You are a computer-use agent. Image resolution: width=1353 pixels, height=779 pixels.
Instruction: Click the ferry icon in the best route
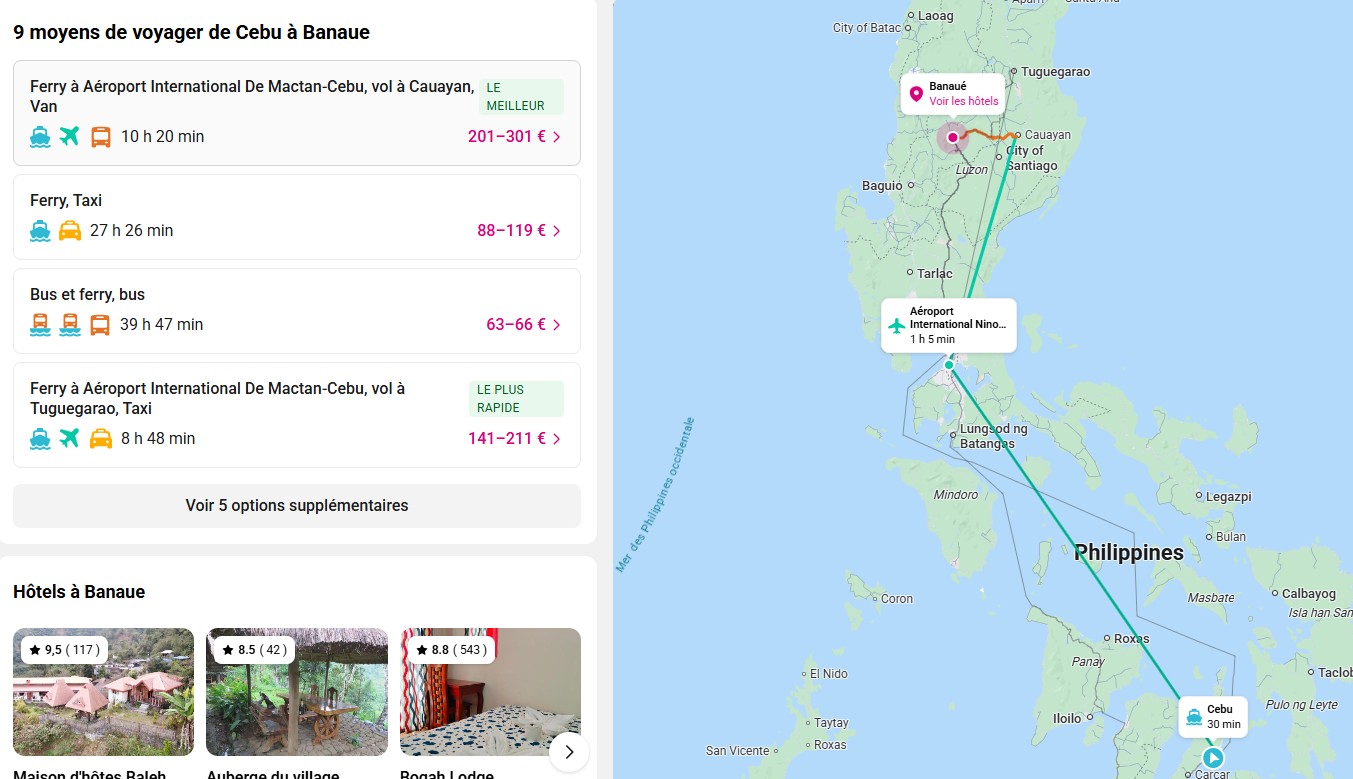tap(40, 137)
